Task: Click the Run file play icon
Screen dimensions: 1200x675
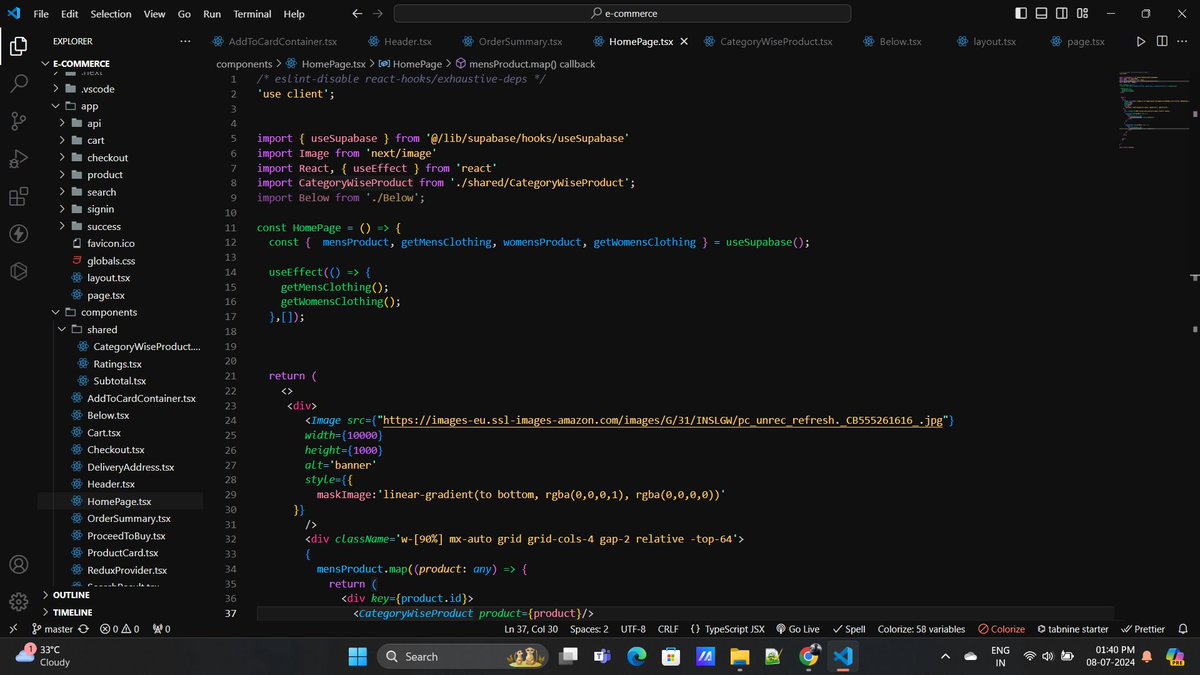Action: click(x=1140, y=41)
